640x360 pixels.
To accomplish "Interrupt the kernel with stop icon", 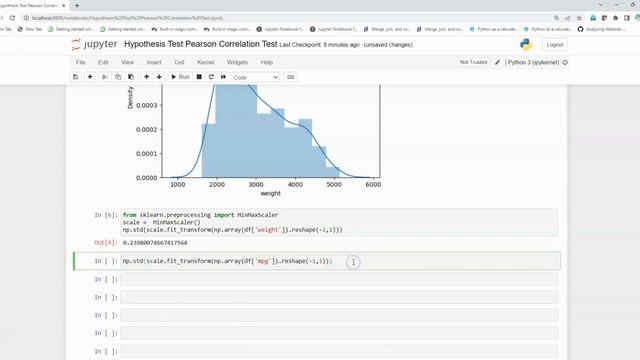I will tap(199, 77).
